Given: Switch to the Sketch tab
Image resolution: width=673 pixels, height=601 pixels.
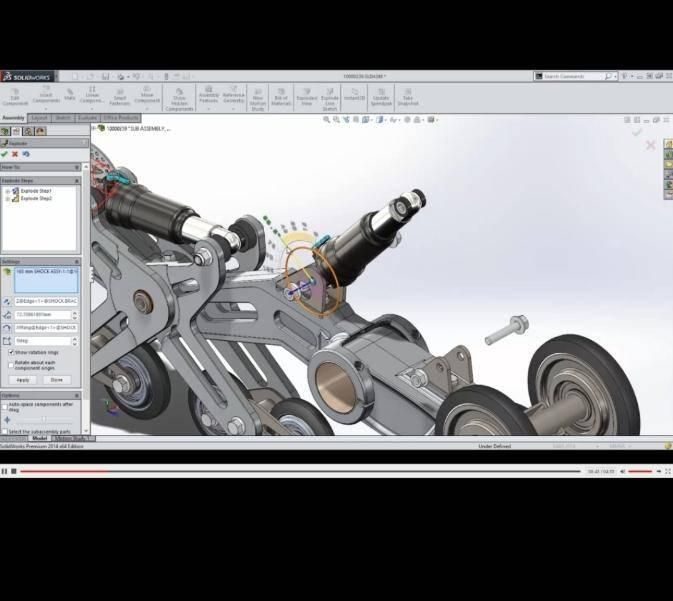Looking at the screenshot, I should [63, 118].
